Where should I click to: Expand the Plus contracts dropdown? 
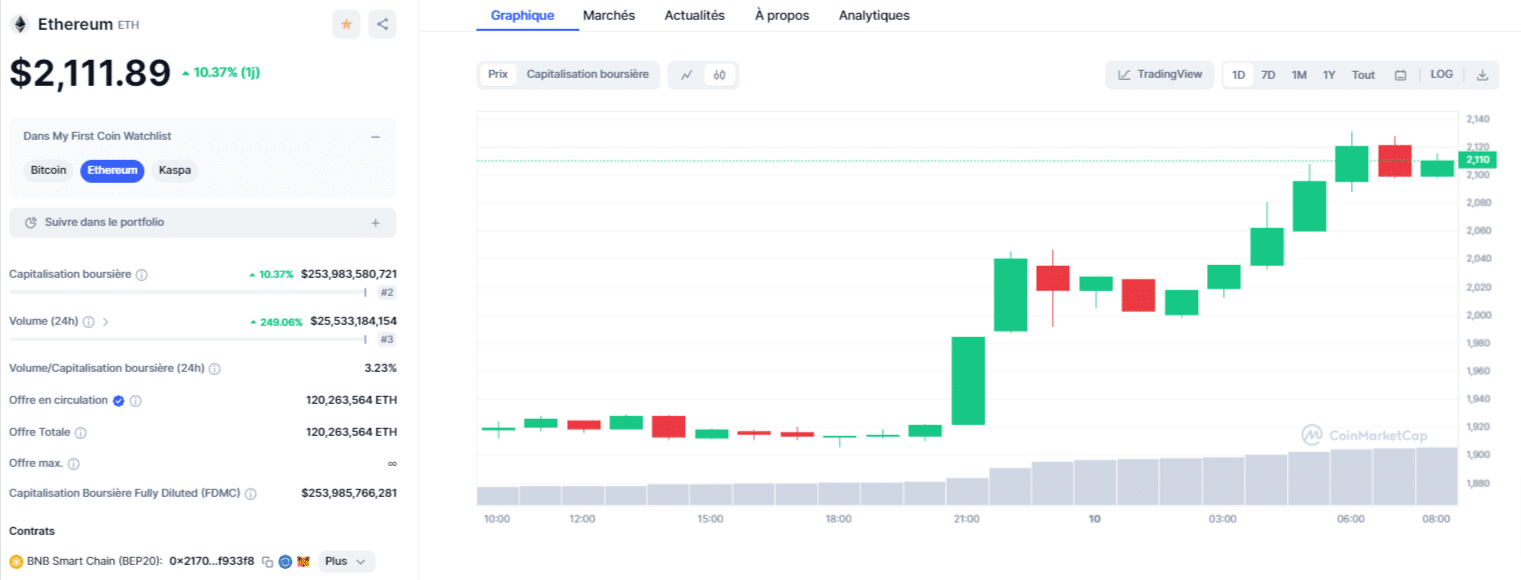(346, 561)
